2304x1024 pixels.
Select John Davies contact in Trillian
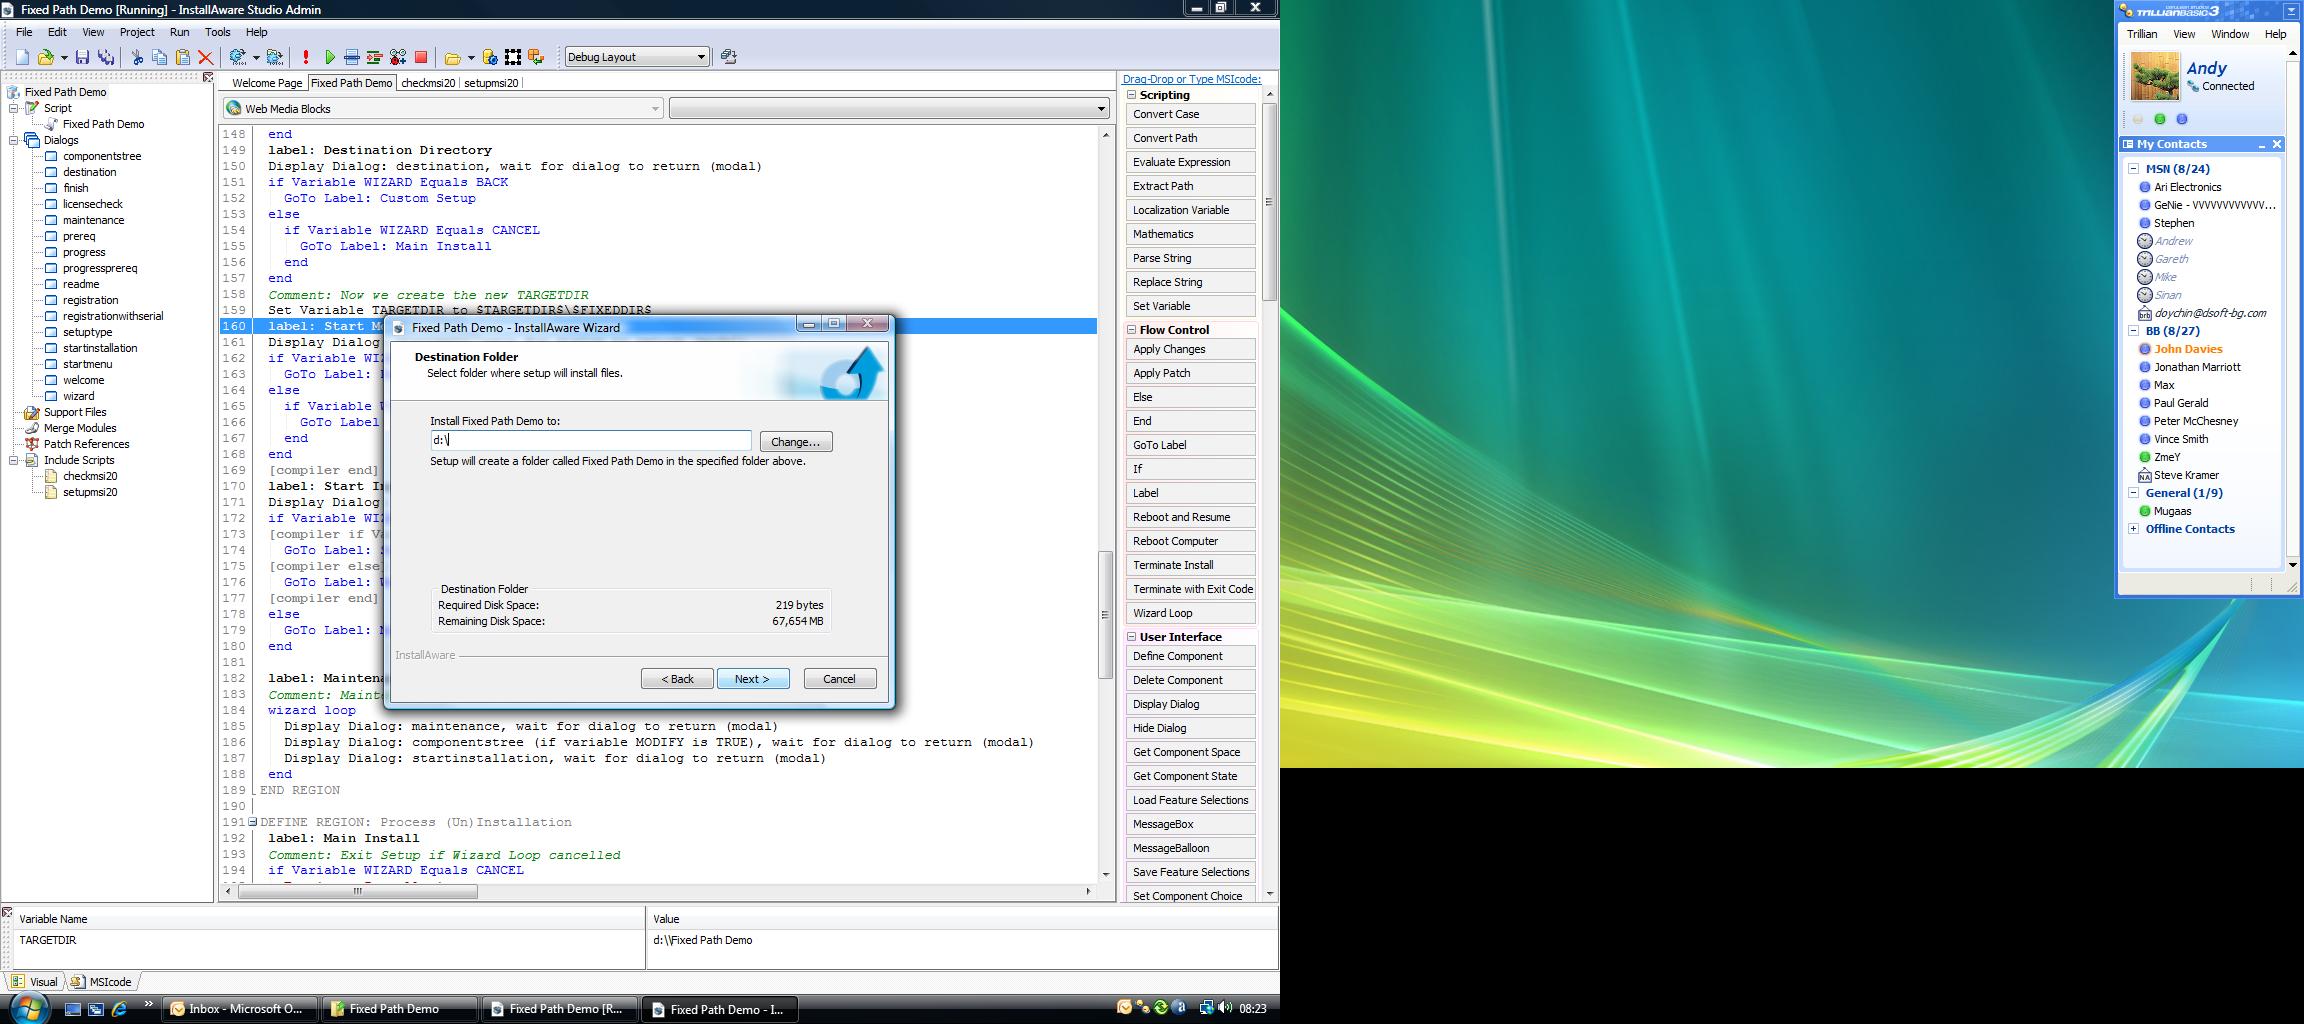tap(2188, 349)
